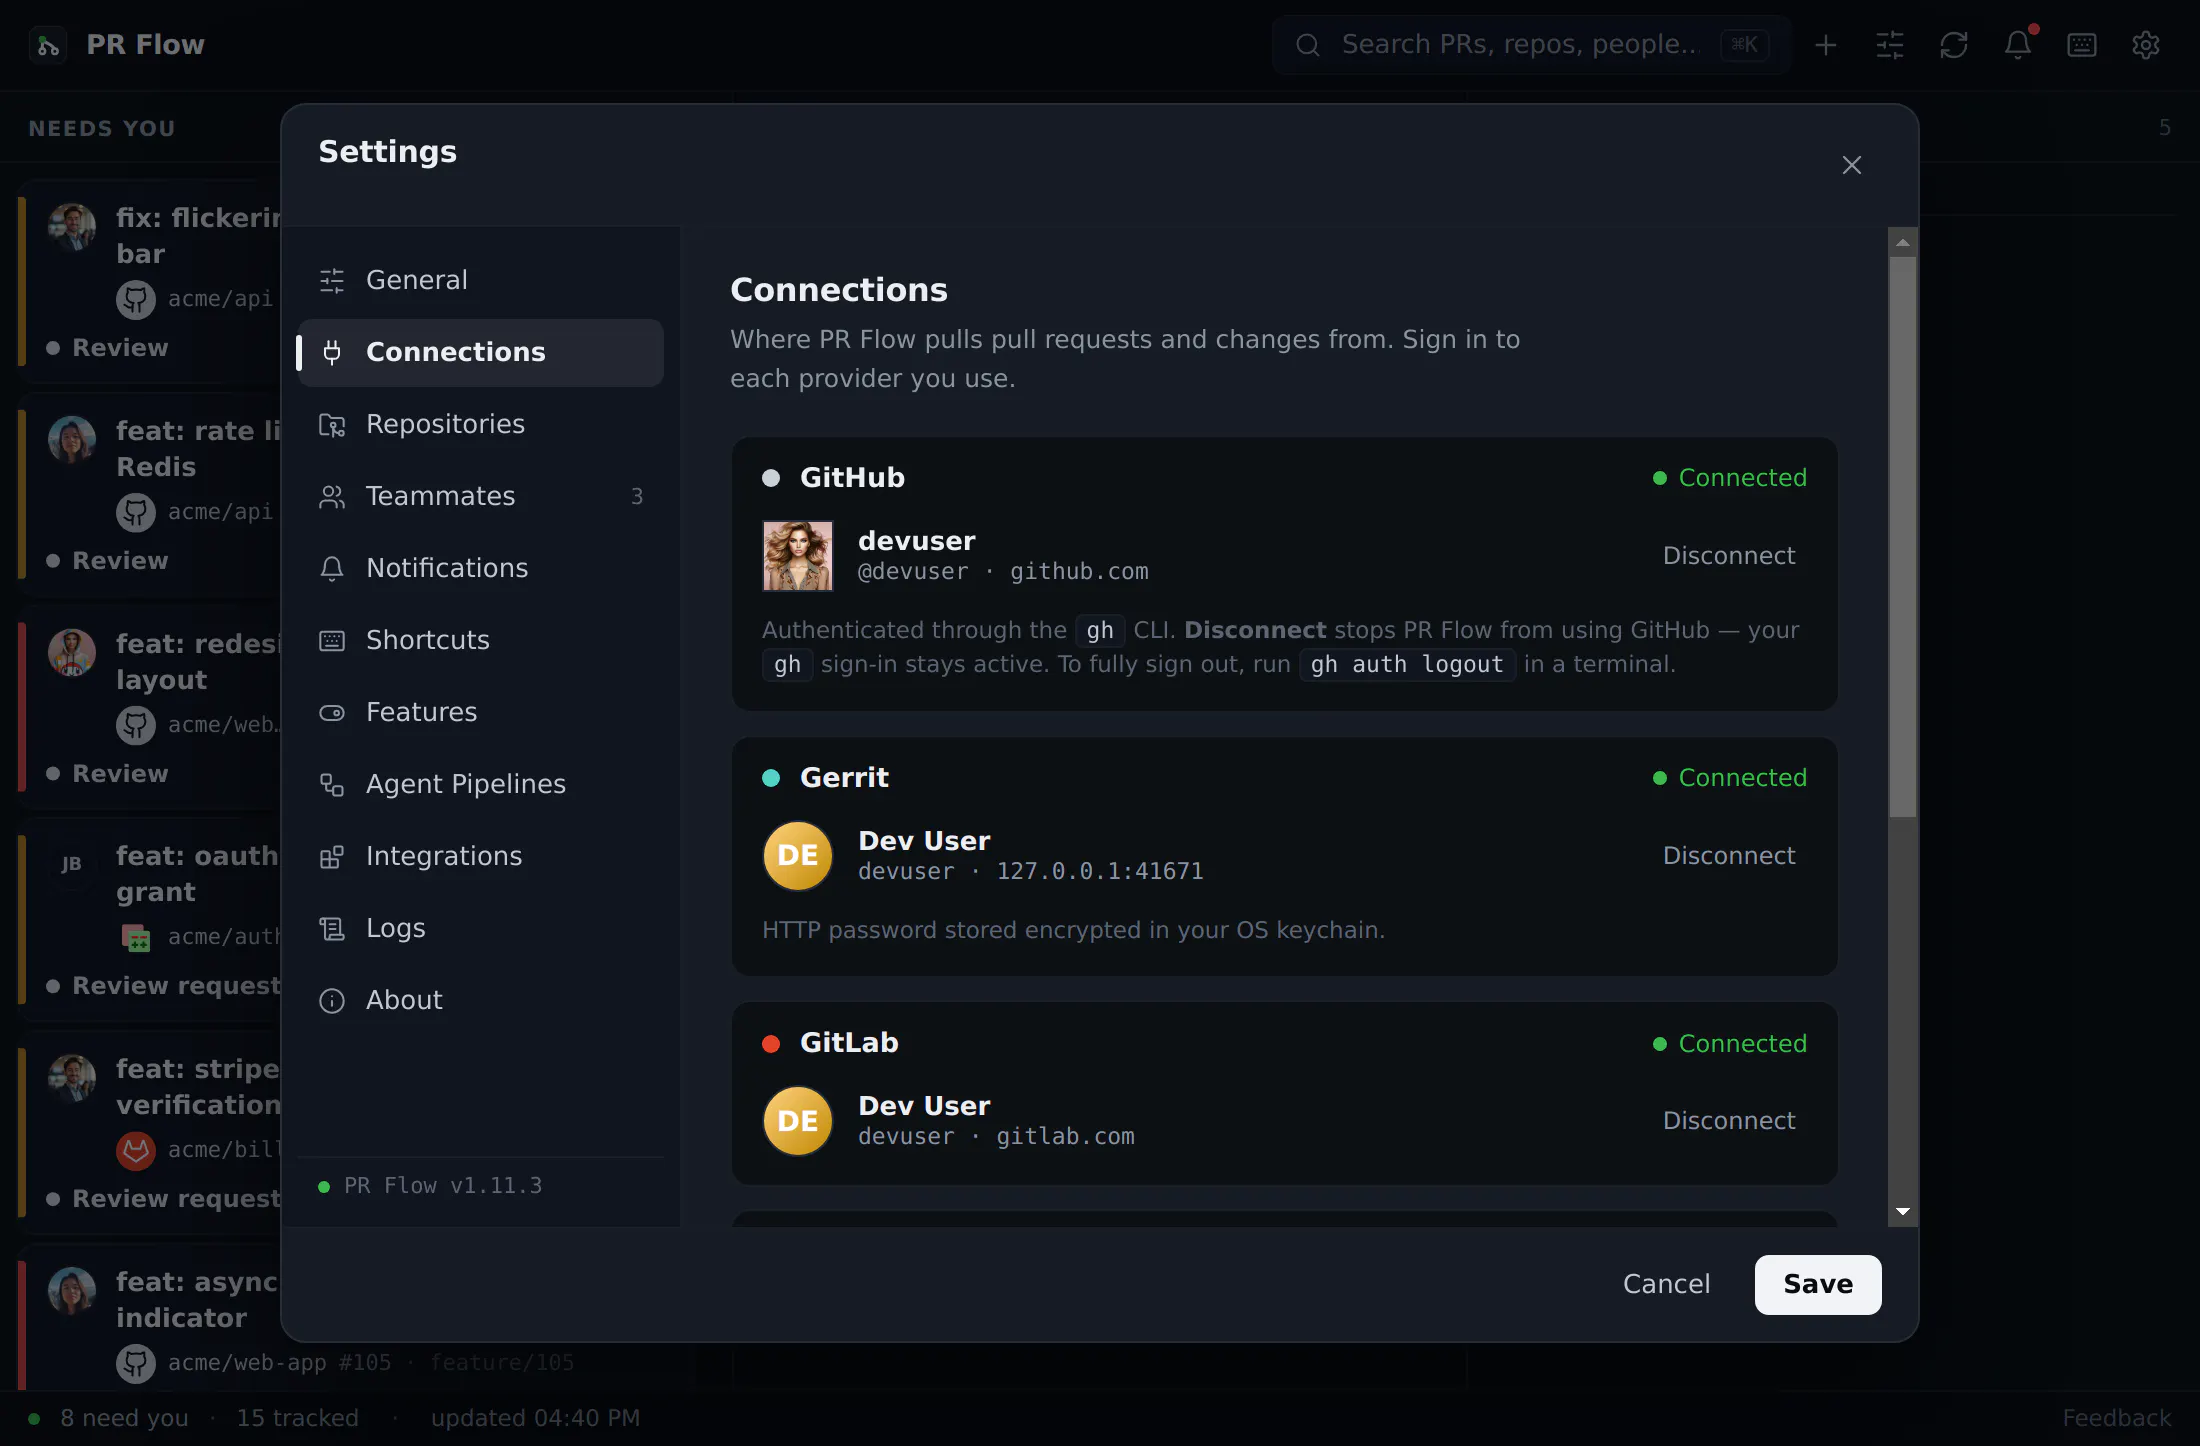This screenshot has height=1446, width=2200.
Task: Click the GitLab DE avatar badge
Action: 798,1121
